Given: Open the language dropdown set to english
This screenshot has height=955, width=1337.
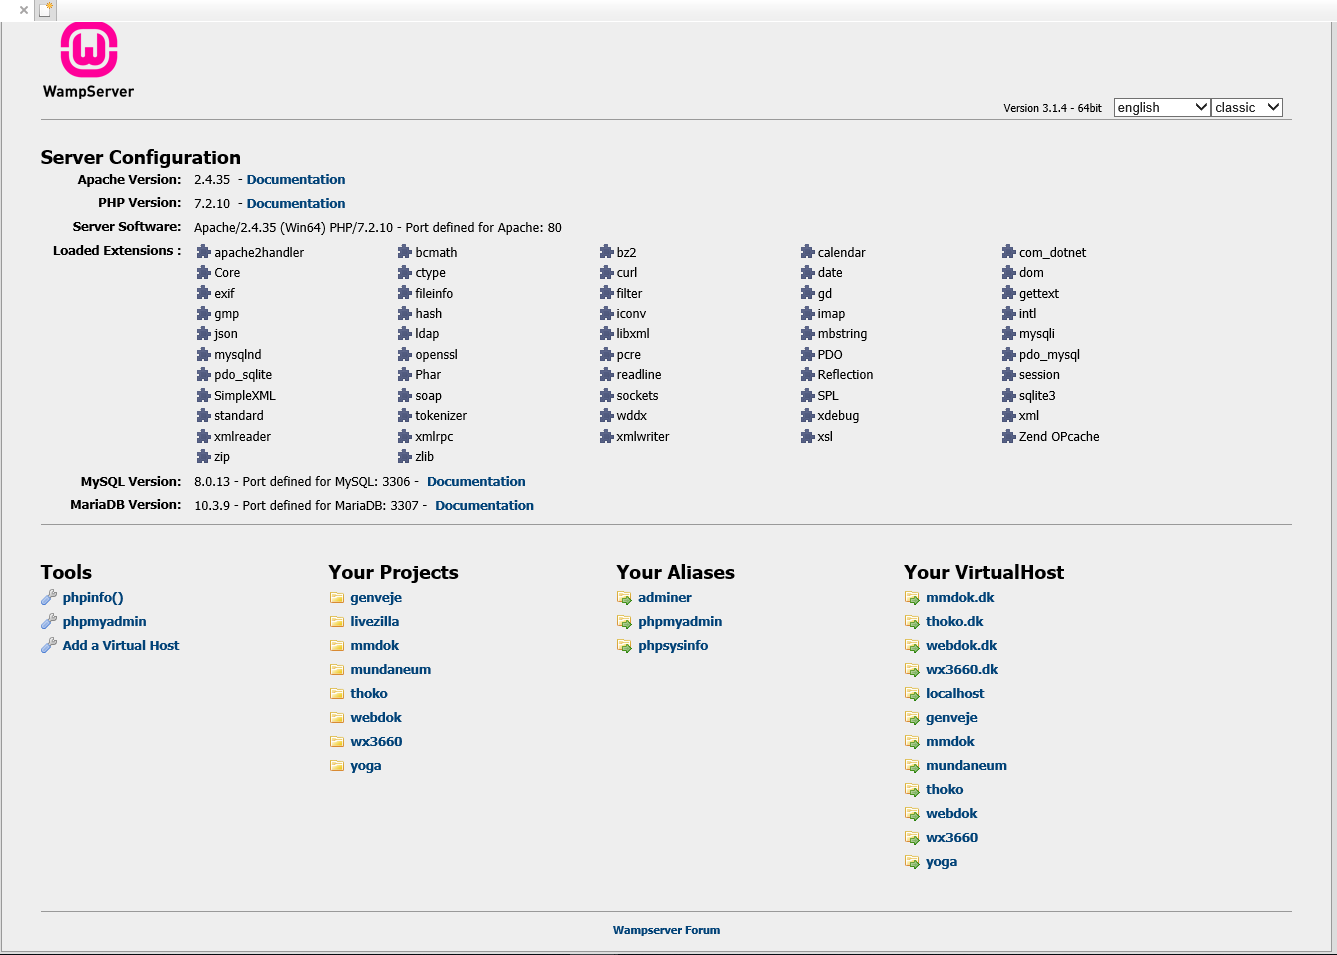Looking at the screenshot, I should click(1162, 107).
